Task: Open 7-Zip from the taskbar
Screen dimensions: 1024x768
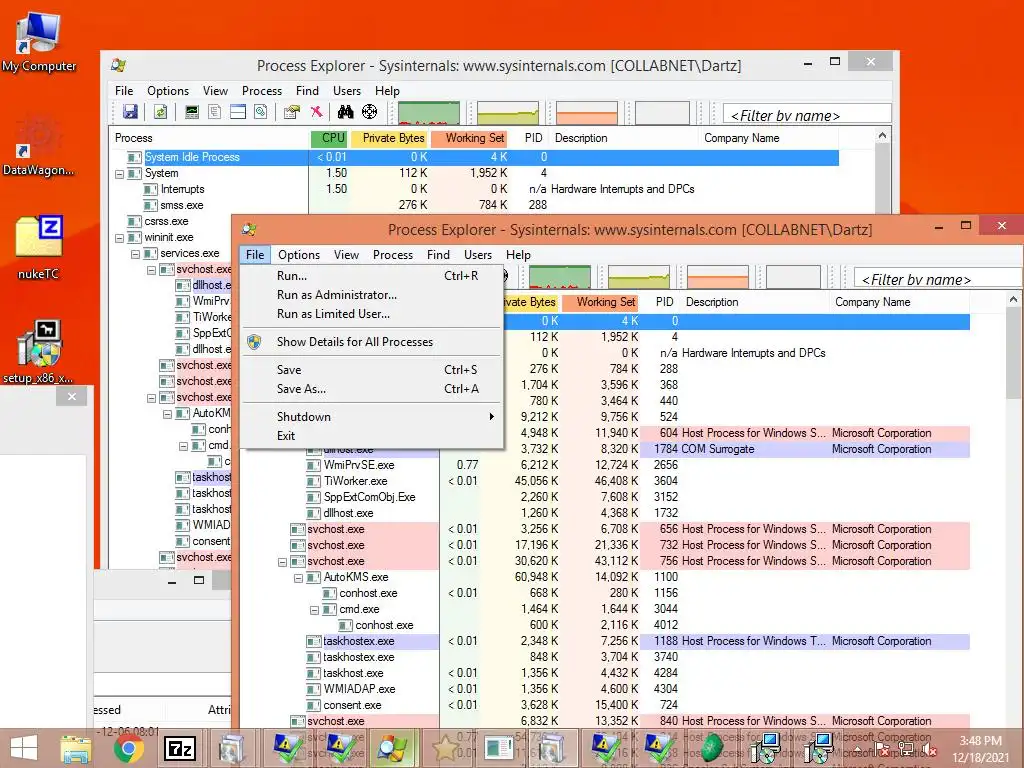Action: click(x=180, y=748)
